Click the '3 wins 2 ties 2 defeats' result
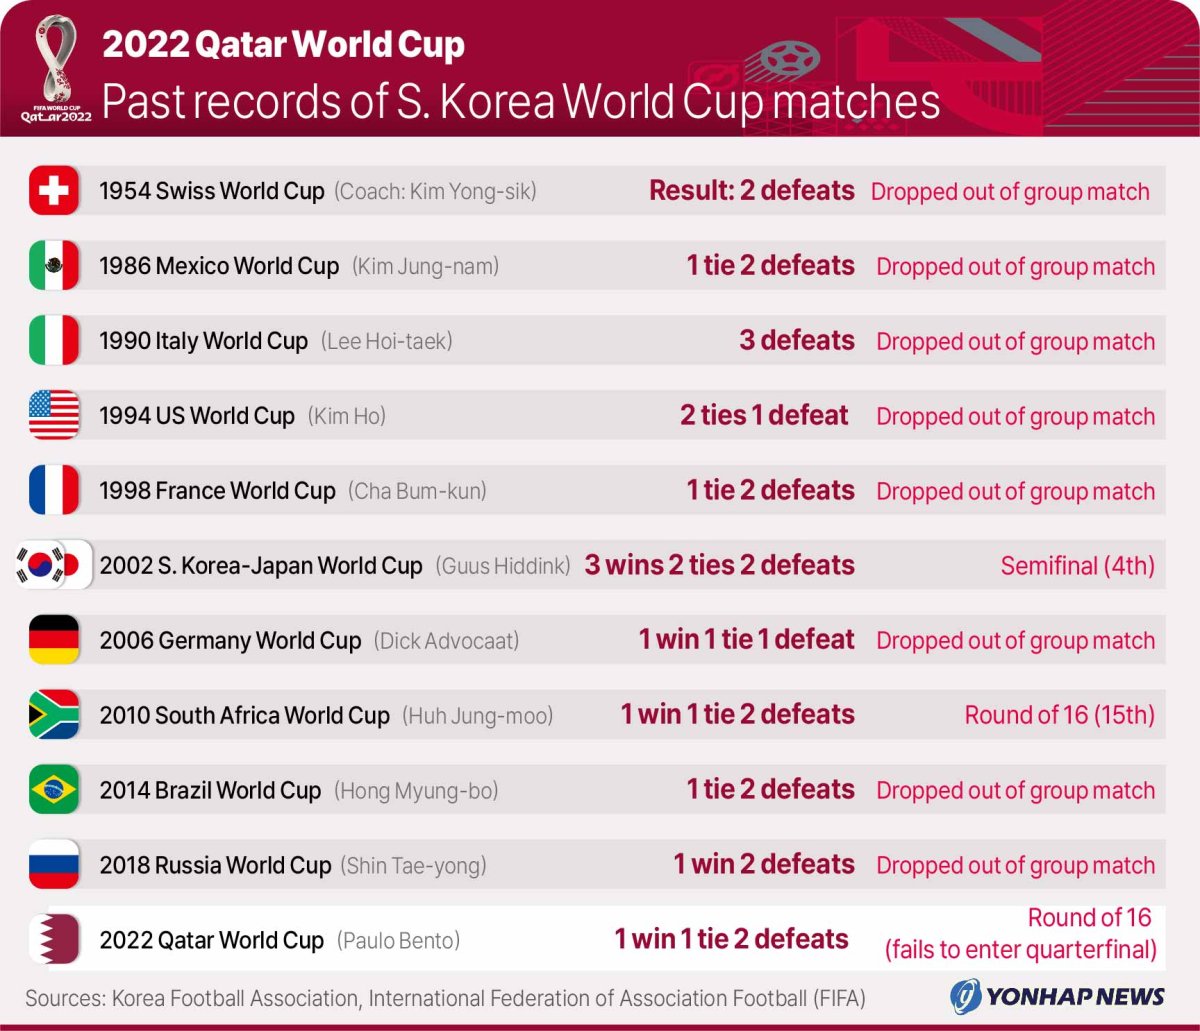 719,565
